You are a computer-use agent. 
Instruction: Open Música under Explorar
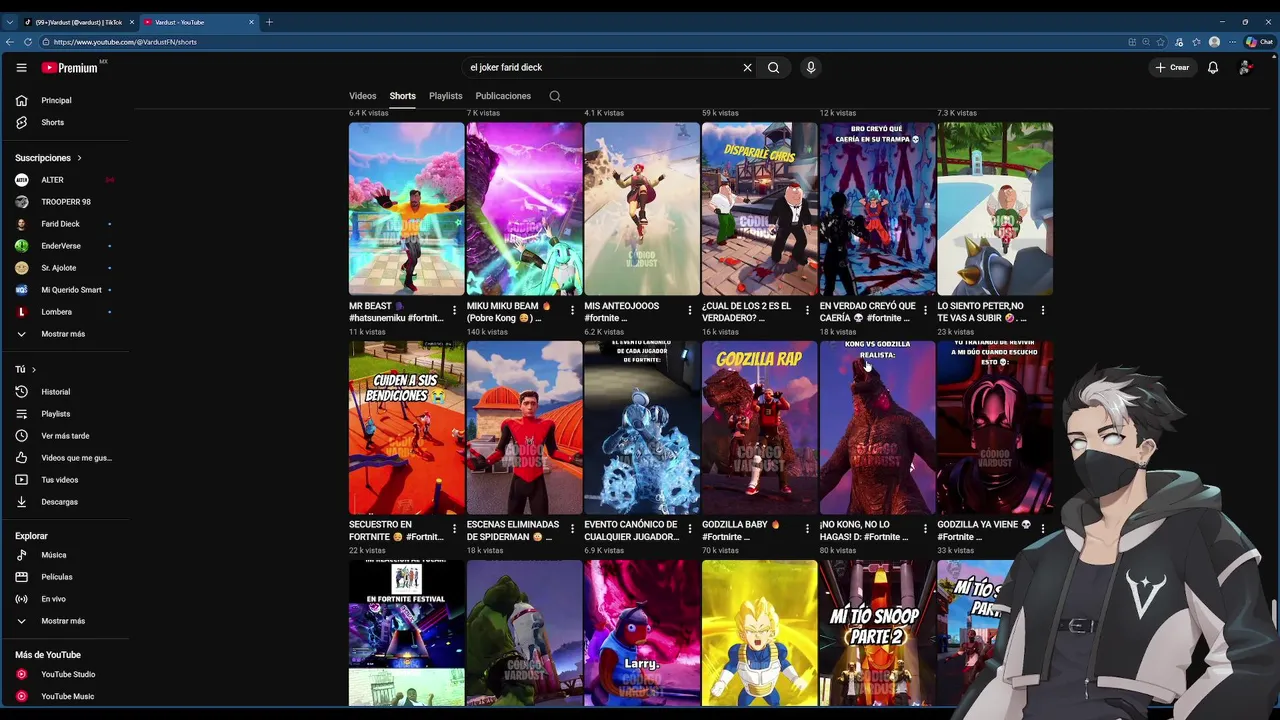[x=64, y=555]
